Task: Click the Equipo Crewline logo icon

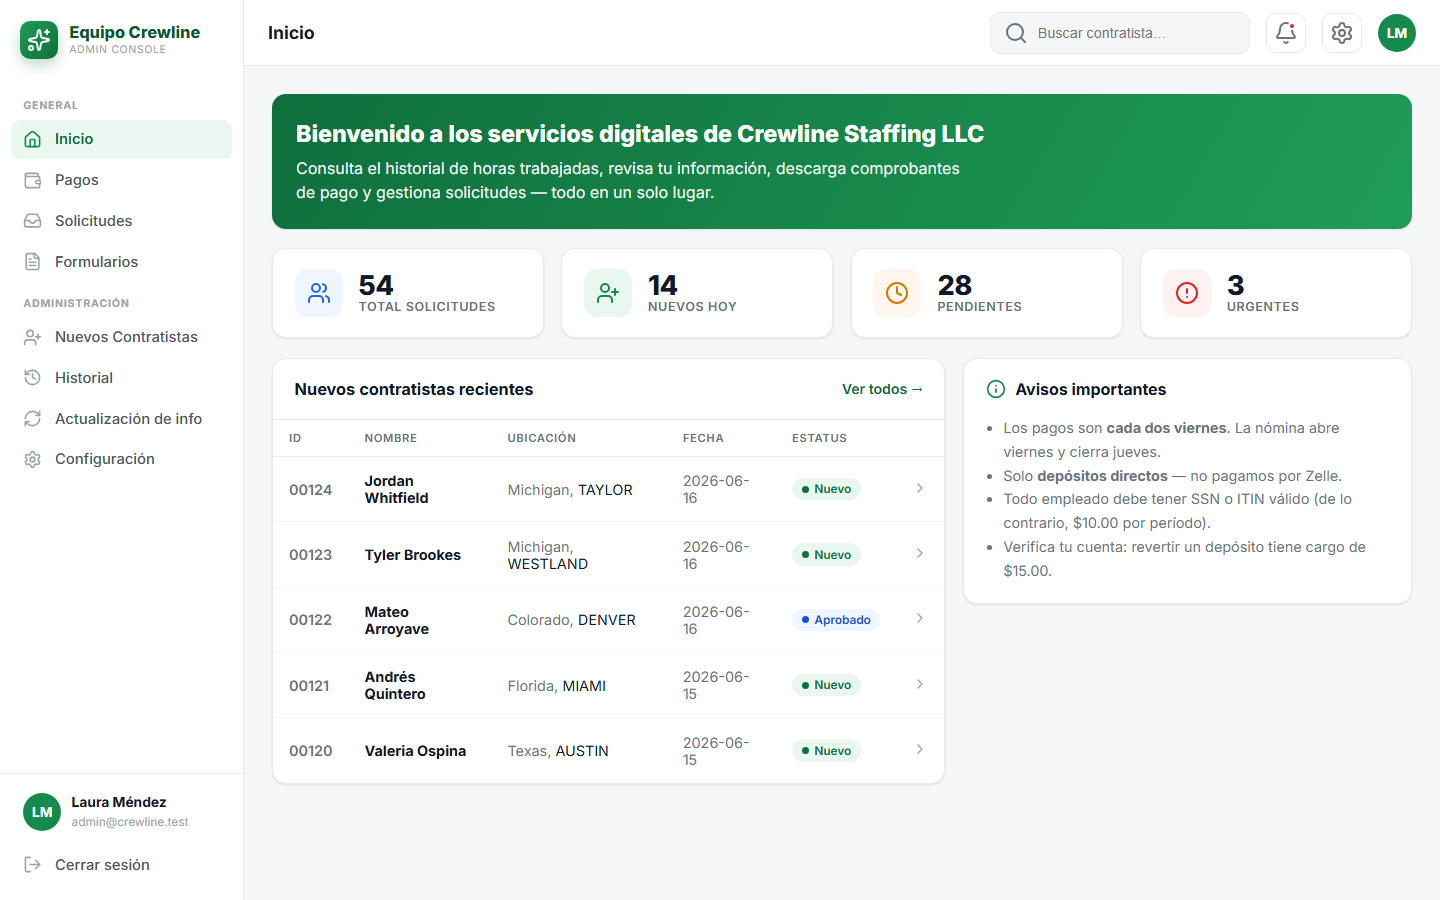Action: click(39, 40)
